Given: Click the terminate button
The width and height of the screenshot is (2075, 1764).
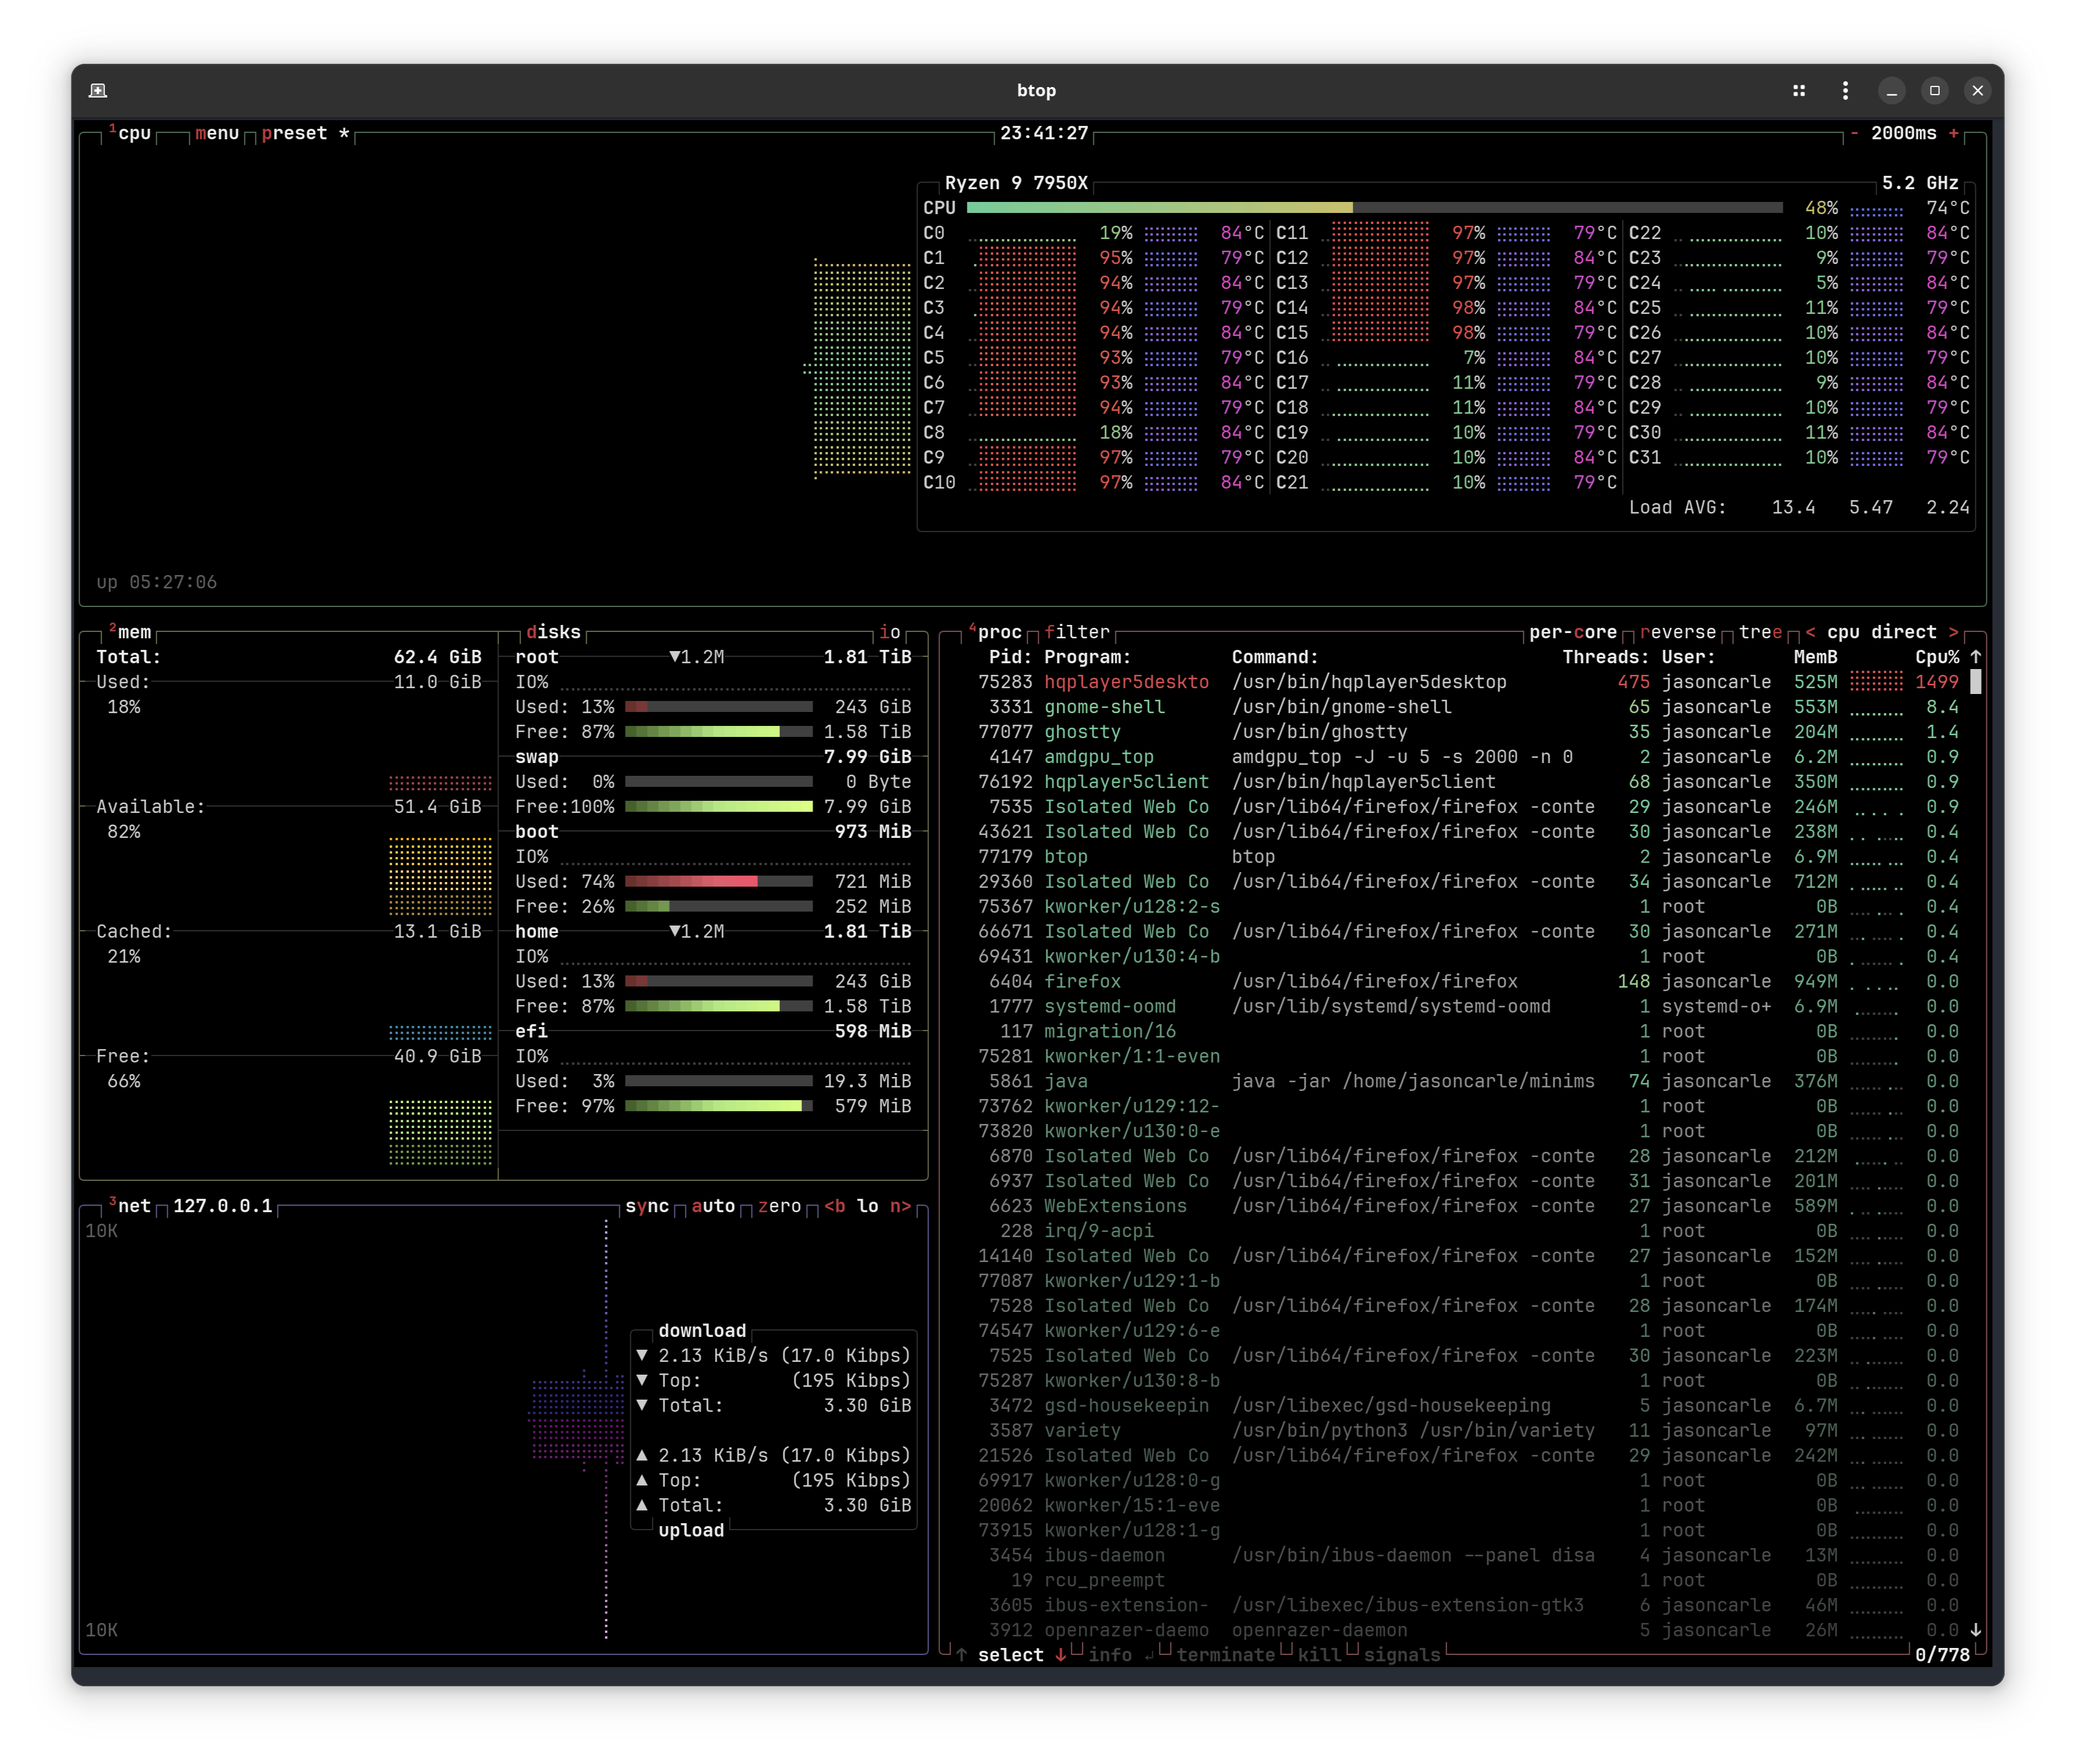Looking at the screenshot, I should [x=1225, y=1655].
